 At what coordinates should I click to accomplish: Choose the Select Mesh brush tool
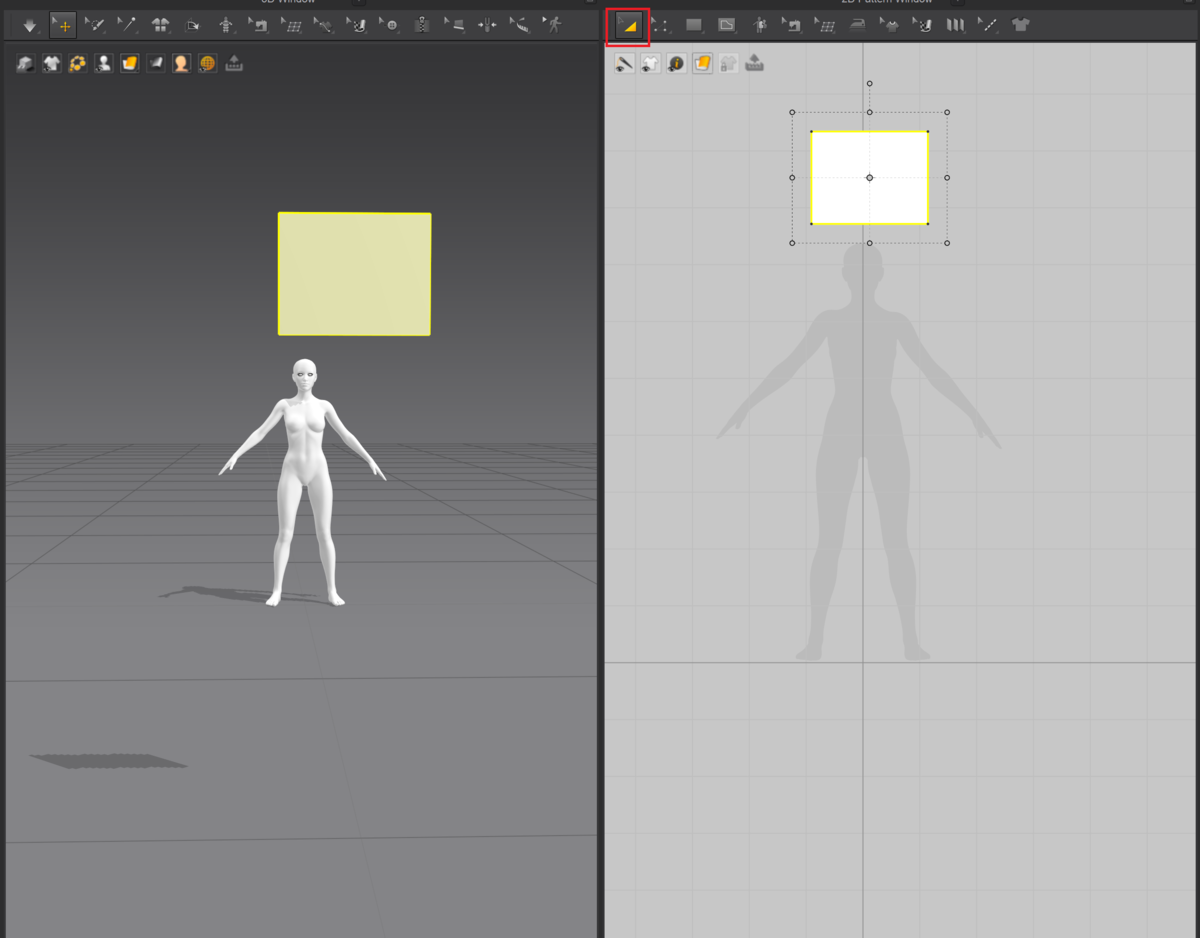click(95, 25)
